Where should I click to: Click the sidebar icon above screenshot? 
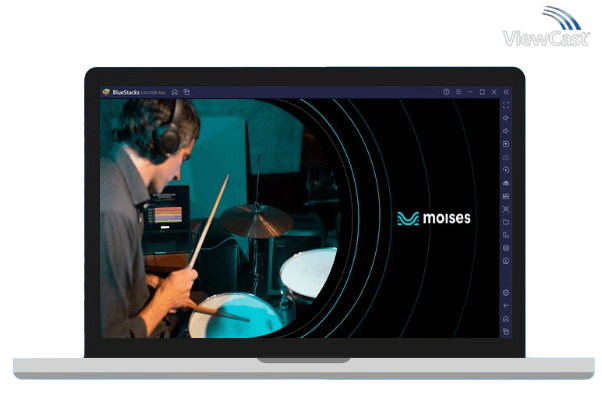[506, 196]
